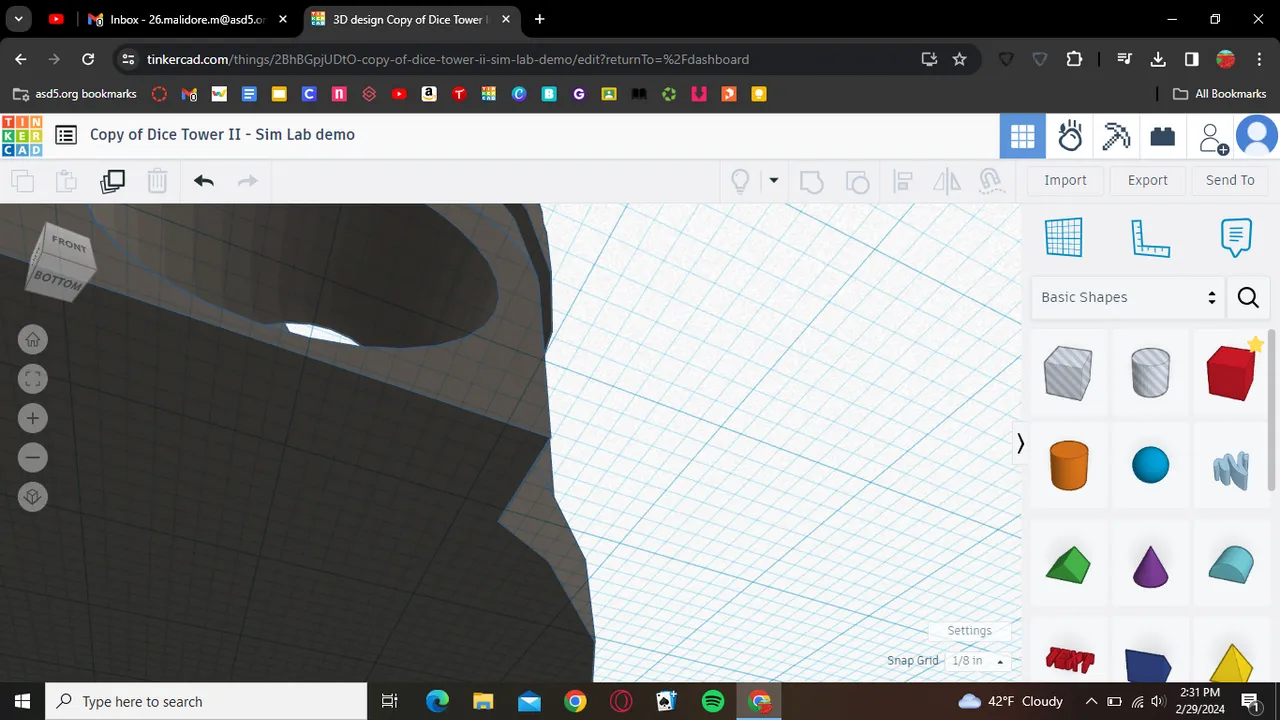Open asd5.org bookmarks folder
Screen dimensions: 1280x720
(x=75, y=94)
